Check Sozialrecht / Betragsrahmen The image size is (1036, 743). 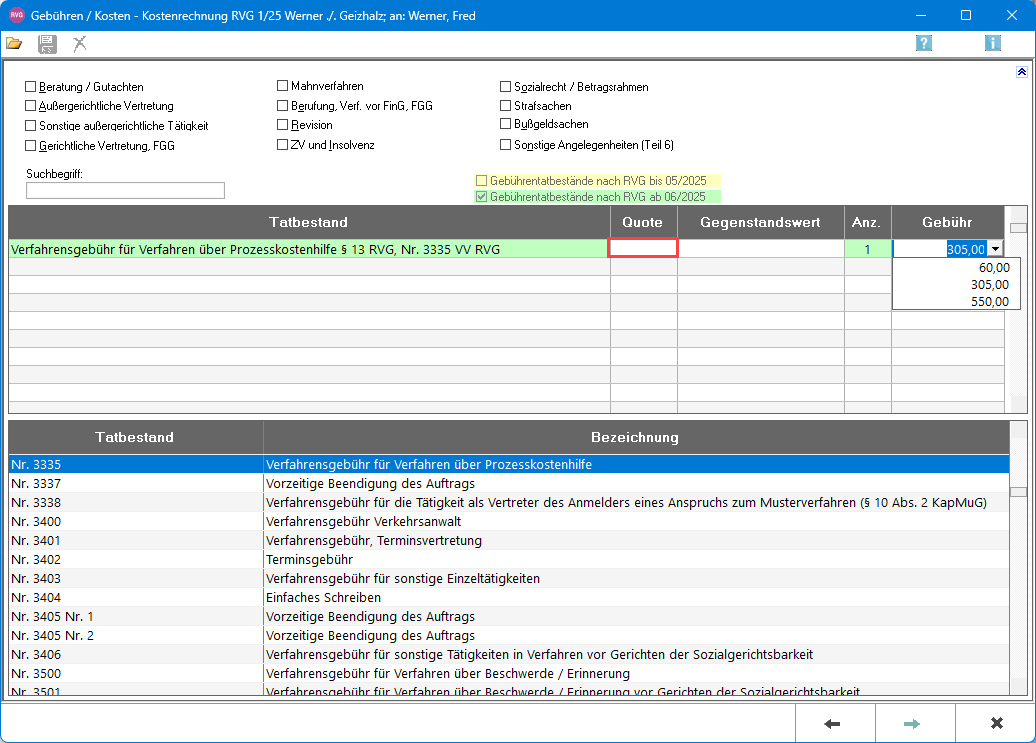point(505,87)
